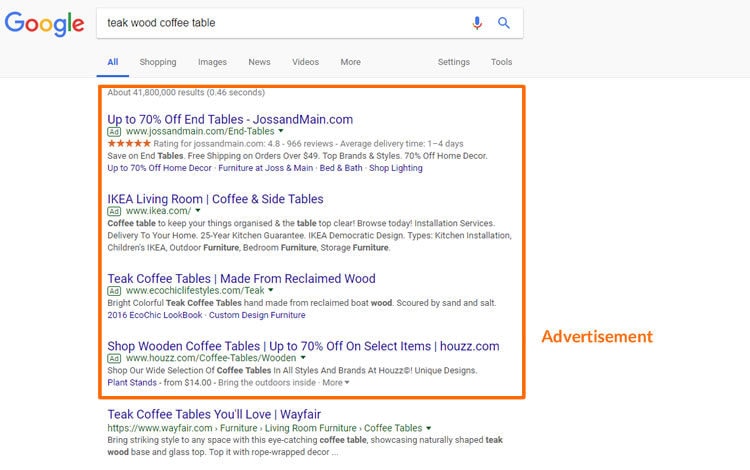Click Furniture at Joss & Main sitelink
The image size is (750, 470).
(x=265, y=168)
